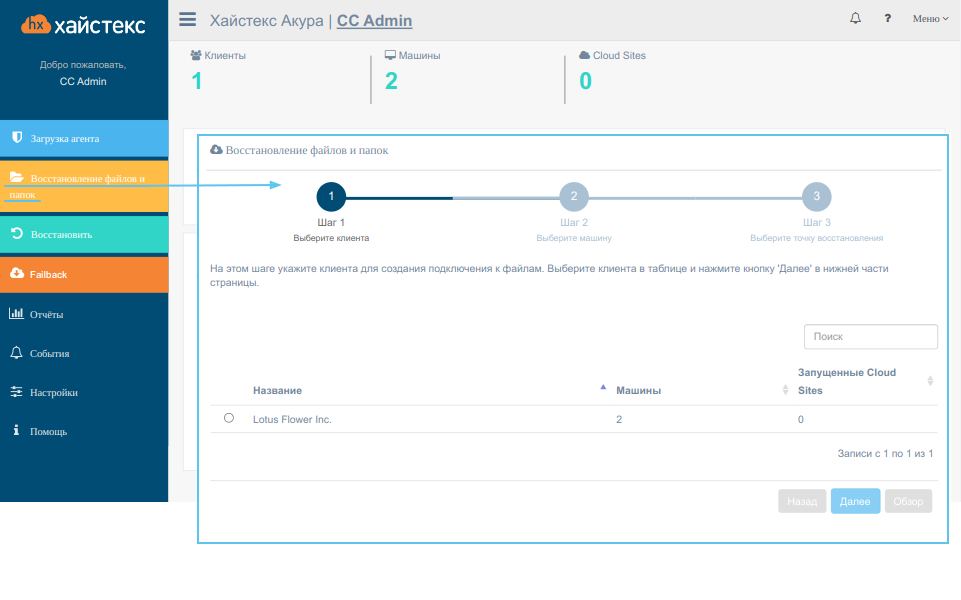961x600 pixels.
Task: Expand the Меню dropdown
Action: tap(930, 18)
